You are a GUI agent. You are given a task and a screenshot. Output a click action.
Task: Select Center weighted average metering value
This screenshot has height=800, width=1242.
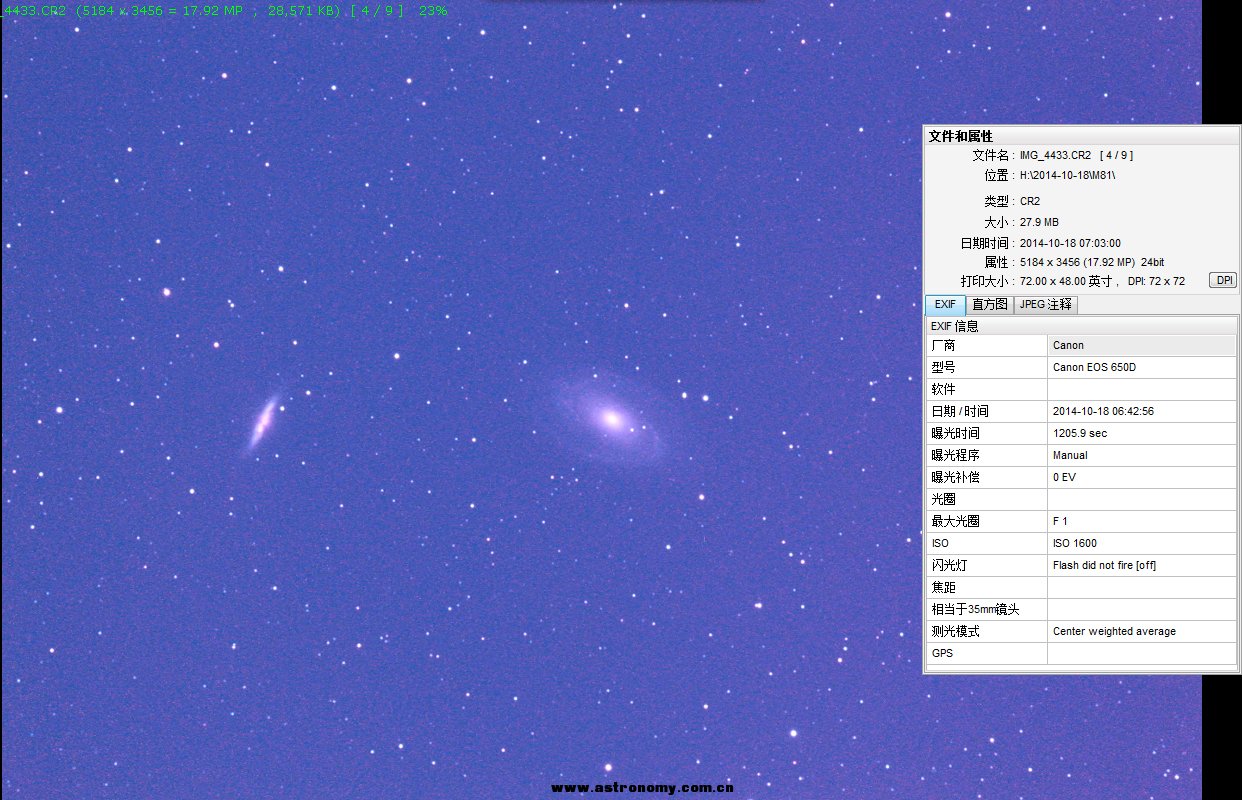(x=1142, y=631)
